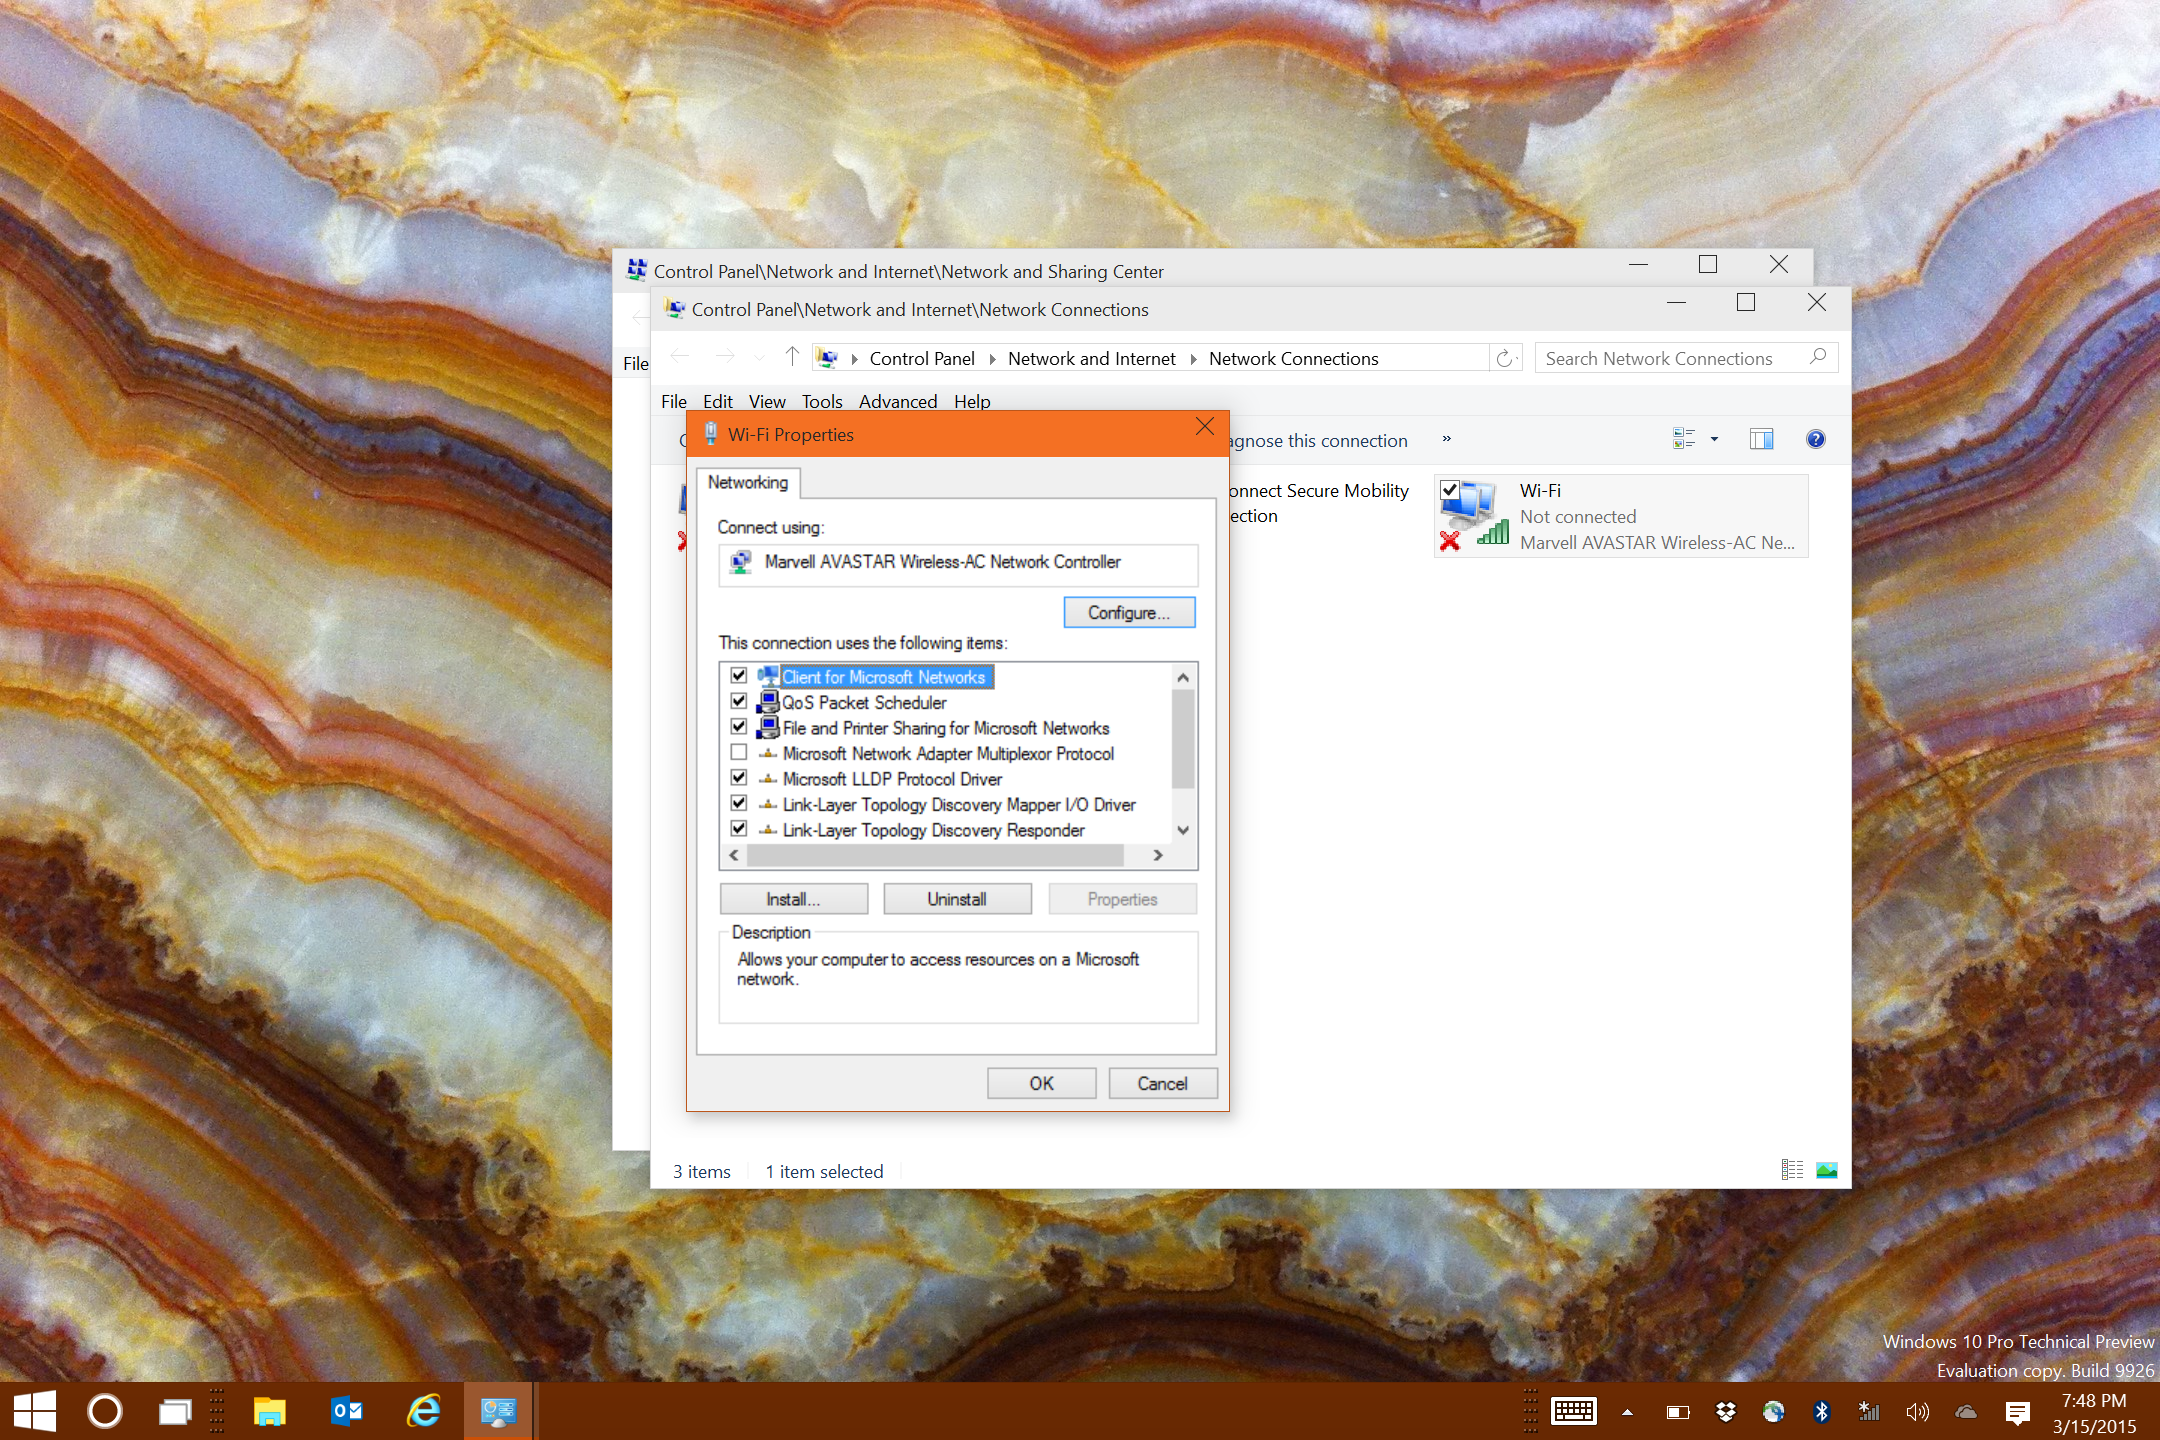
Task: Open the File menu in Network Connections
Action: 673,401
